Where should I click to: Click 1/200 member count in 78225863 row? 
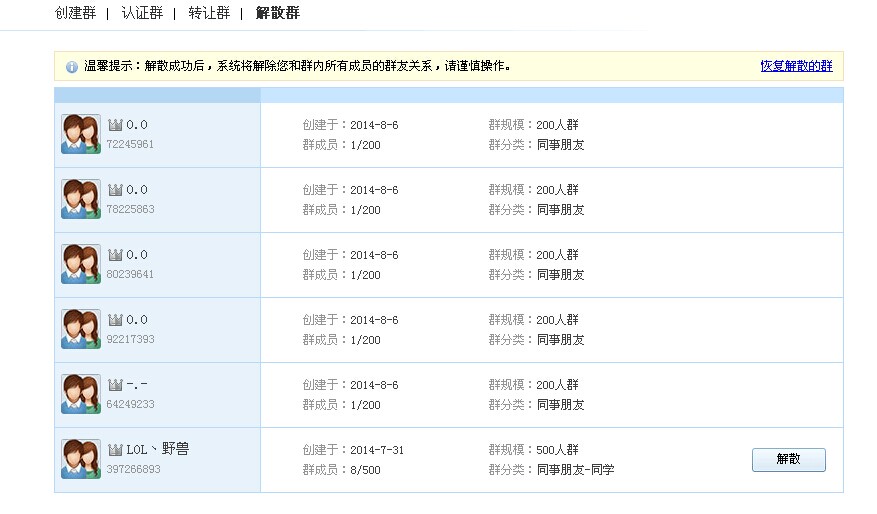coord(365,210)
